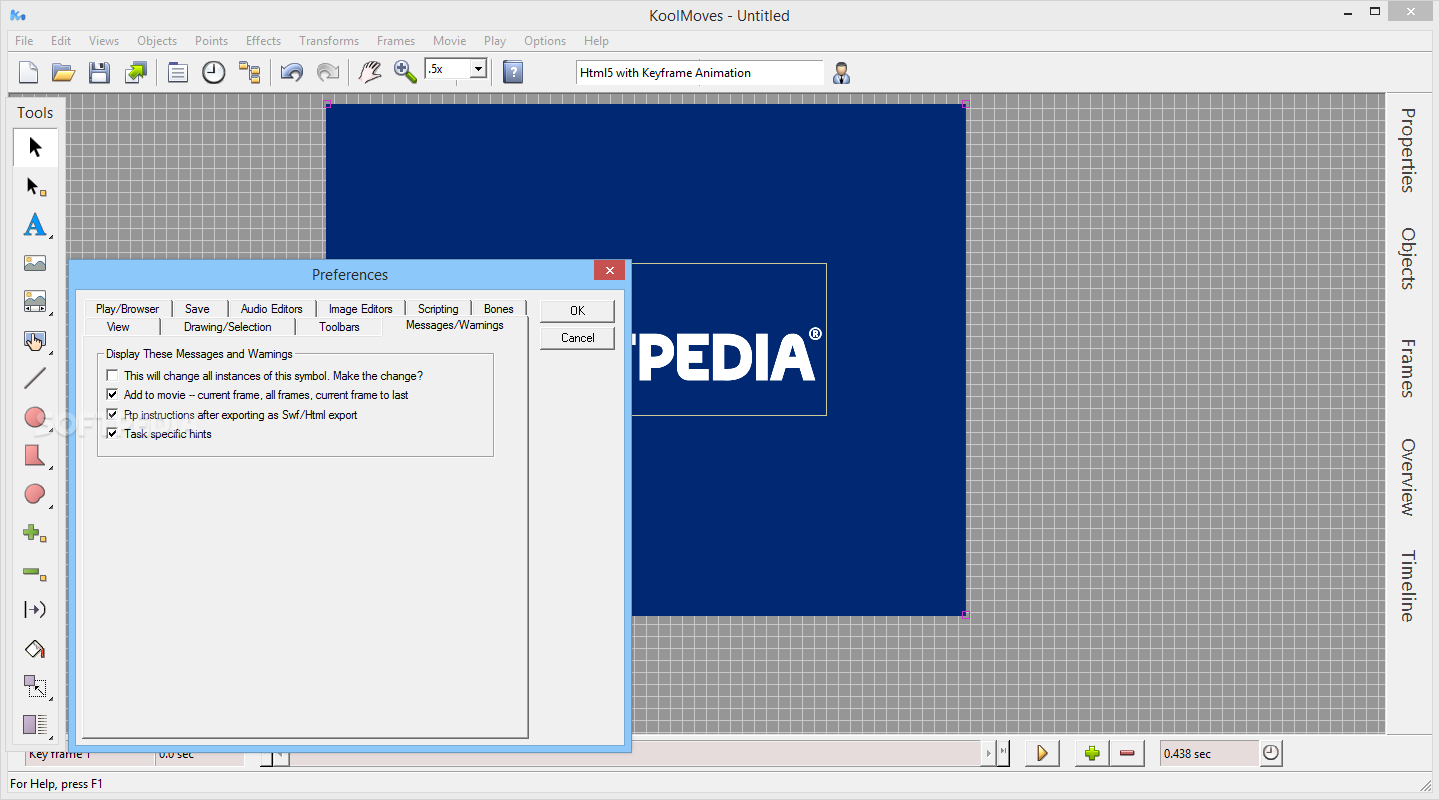
Task: Open the movie properties list icon
Action: tap(178, 72)
